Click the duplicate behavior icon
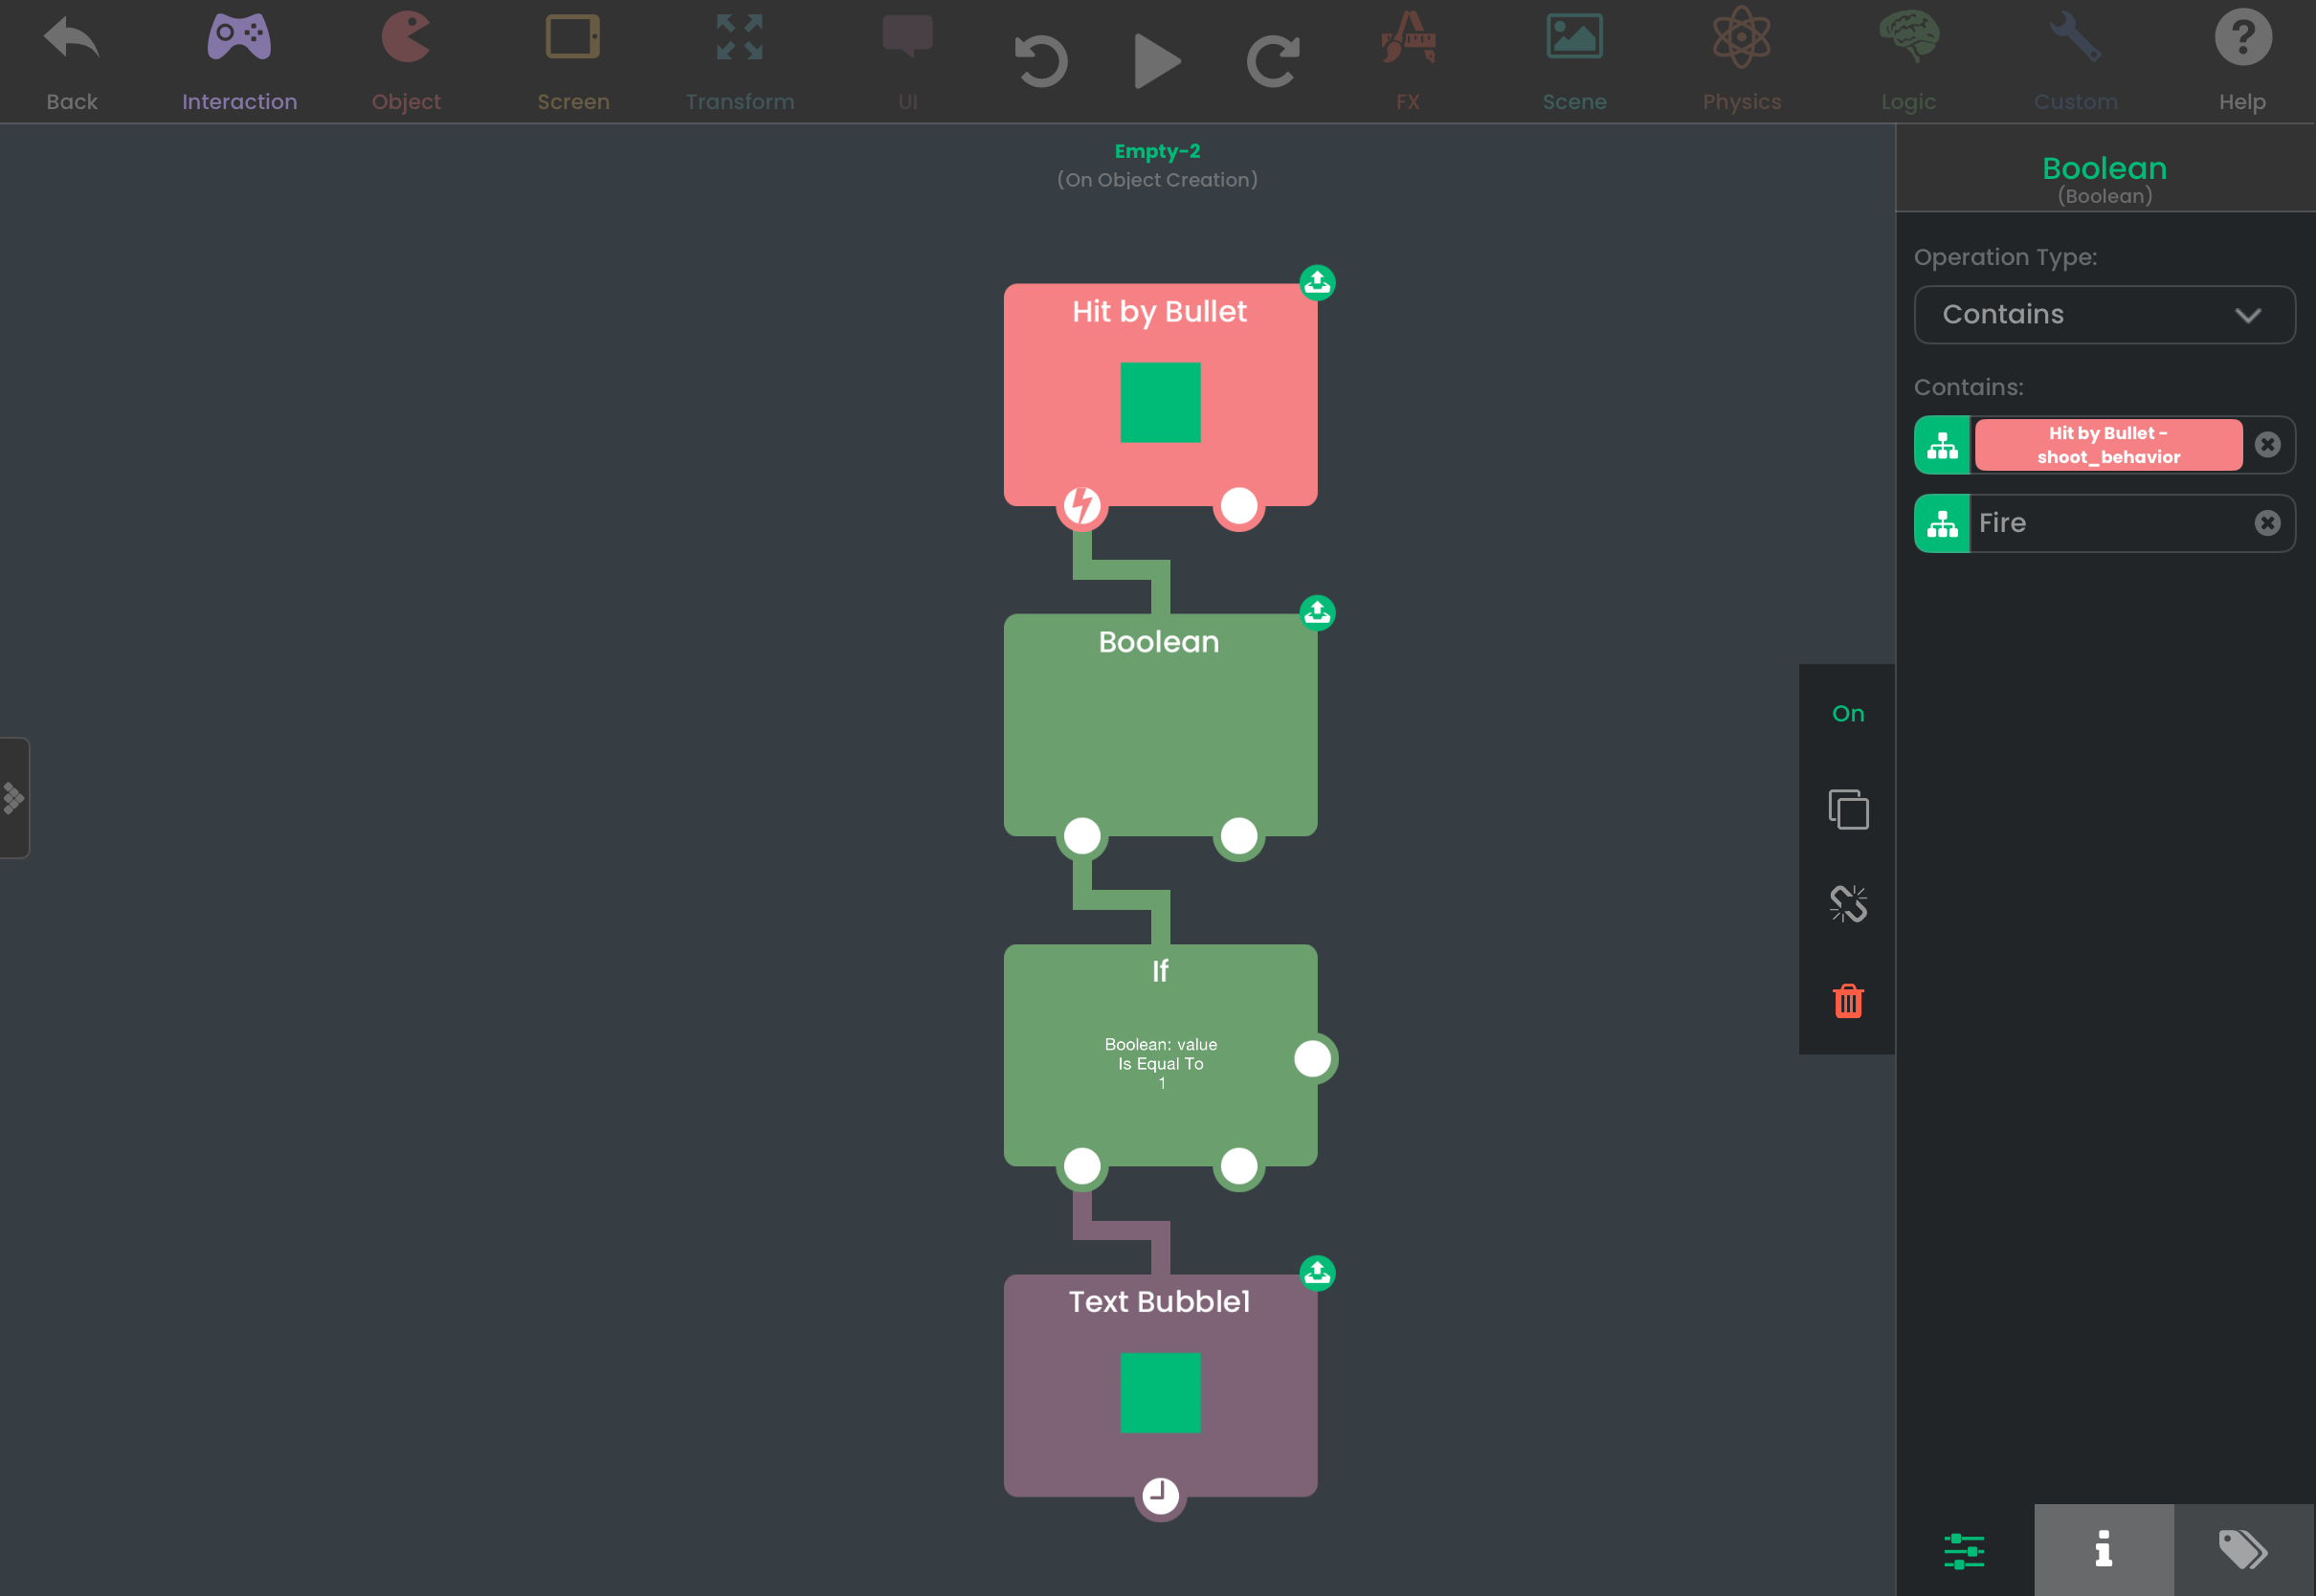 point(1848,809)
